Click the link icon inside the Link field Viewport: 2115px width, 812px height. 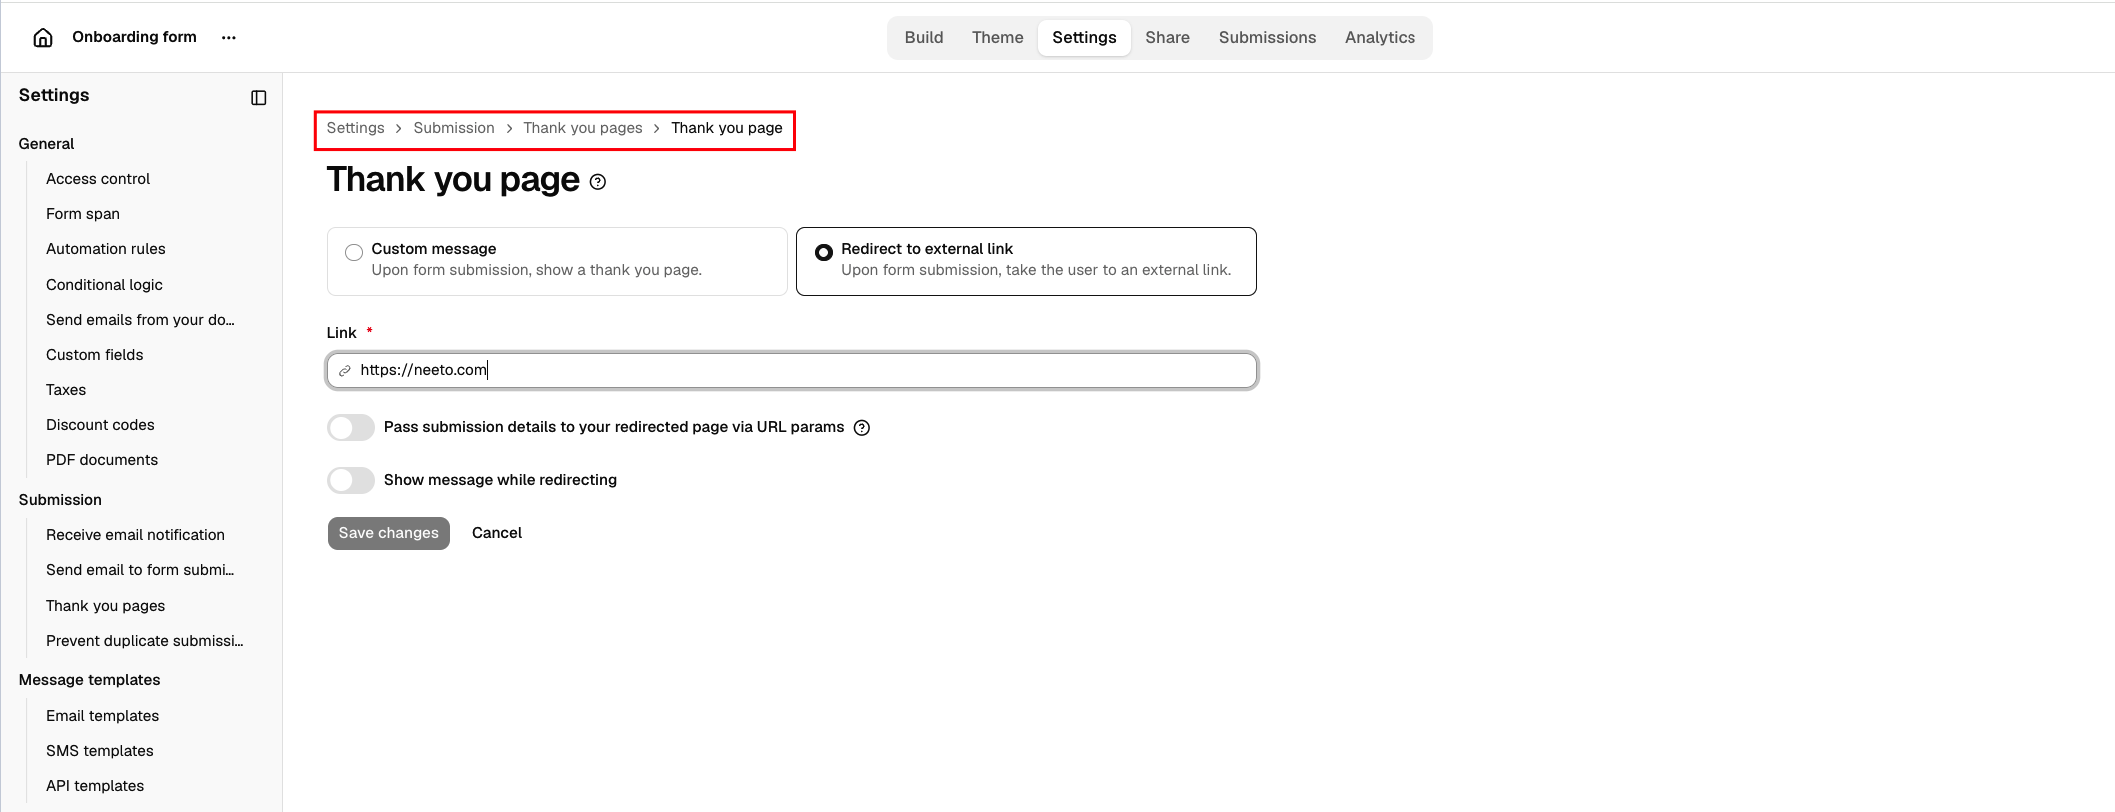point(344,371)
